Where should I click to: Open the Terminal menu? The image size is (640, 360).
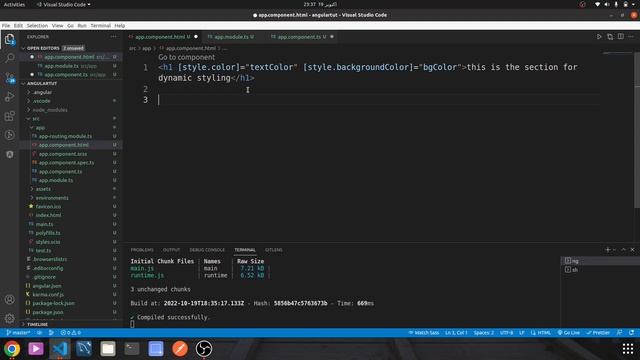[100, 25]
